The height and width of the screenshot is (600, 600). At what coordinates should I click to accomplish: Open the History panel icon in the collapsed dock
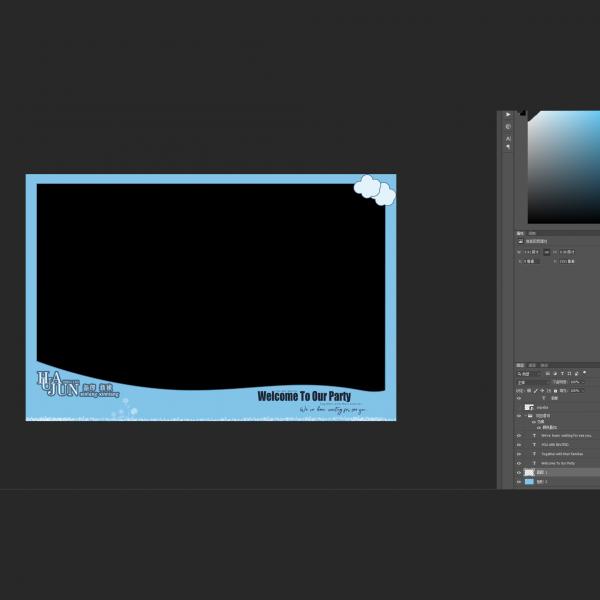[x=508, y=126]
